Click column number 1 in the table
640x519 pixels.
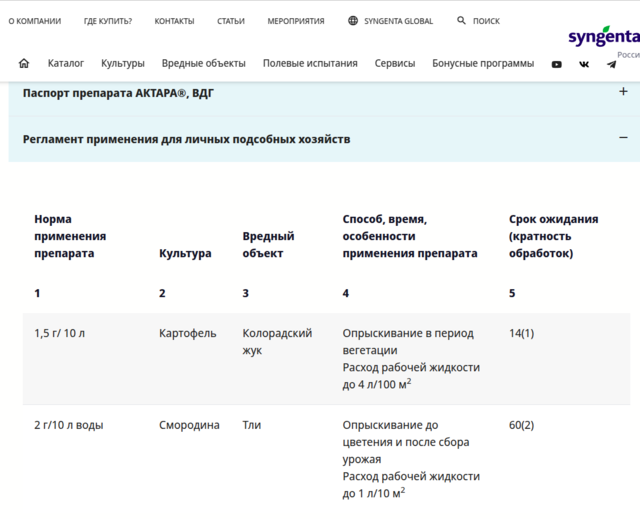pyautogui.click(x=37, y=293)
